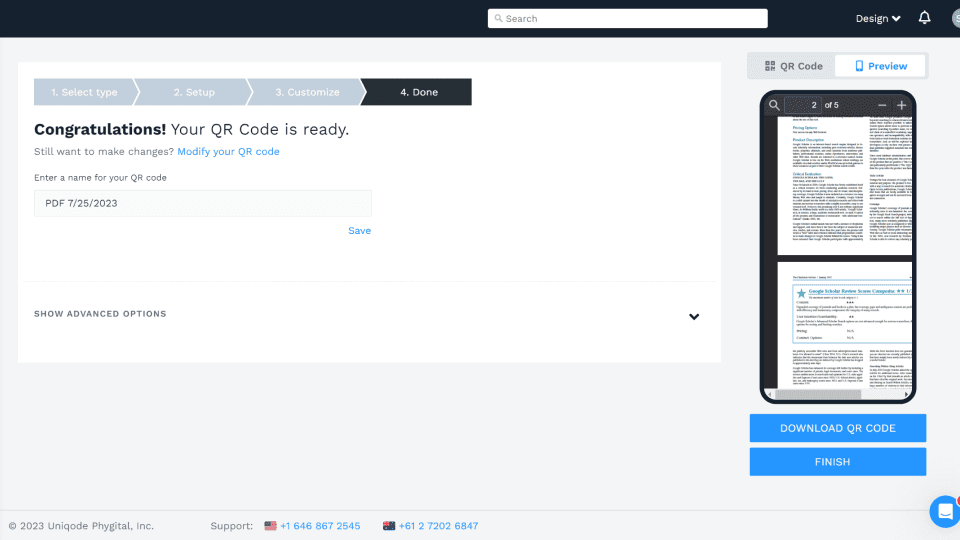Click the Download QR Code button

pyautogui.click(x=838, y=428)
